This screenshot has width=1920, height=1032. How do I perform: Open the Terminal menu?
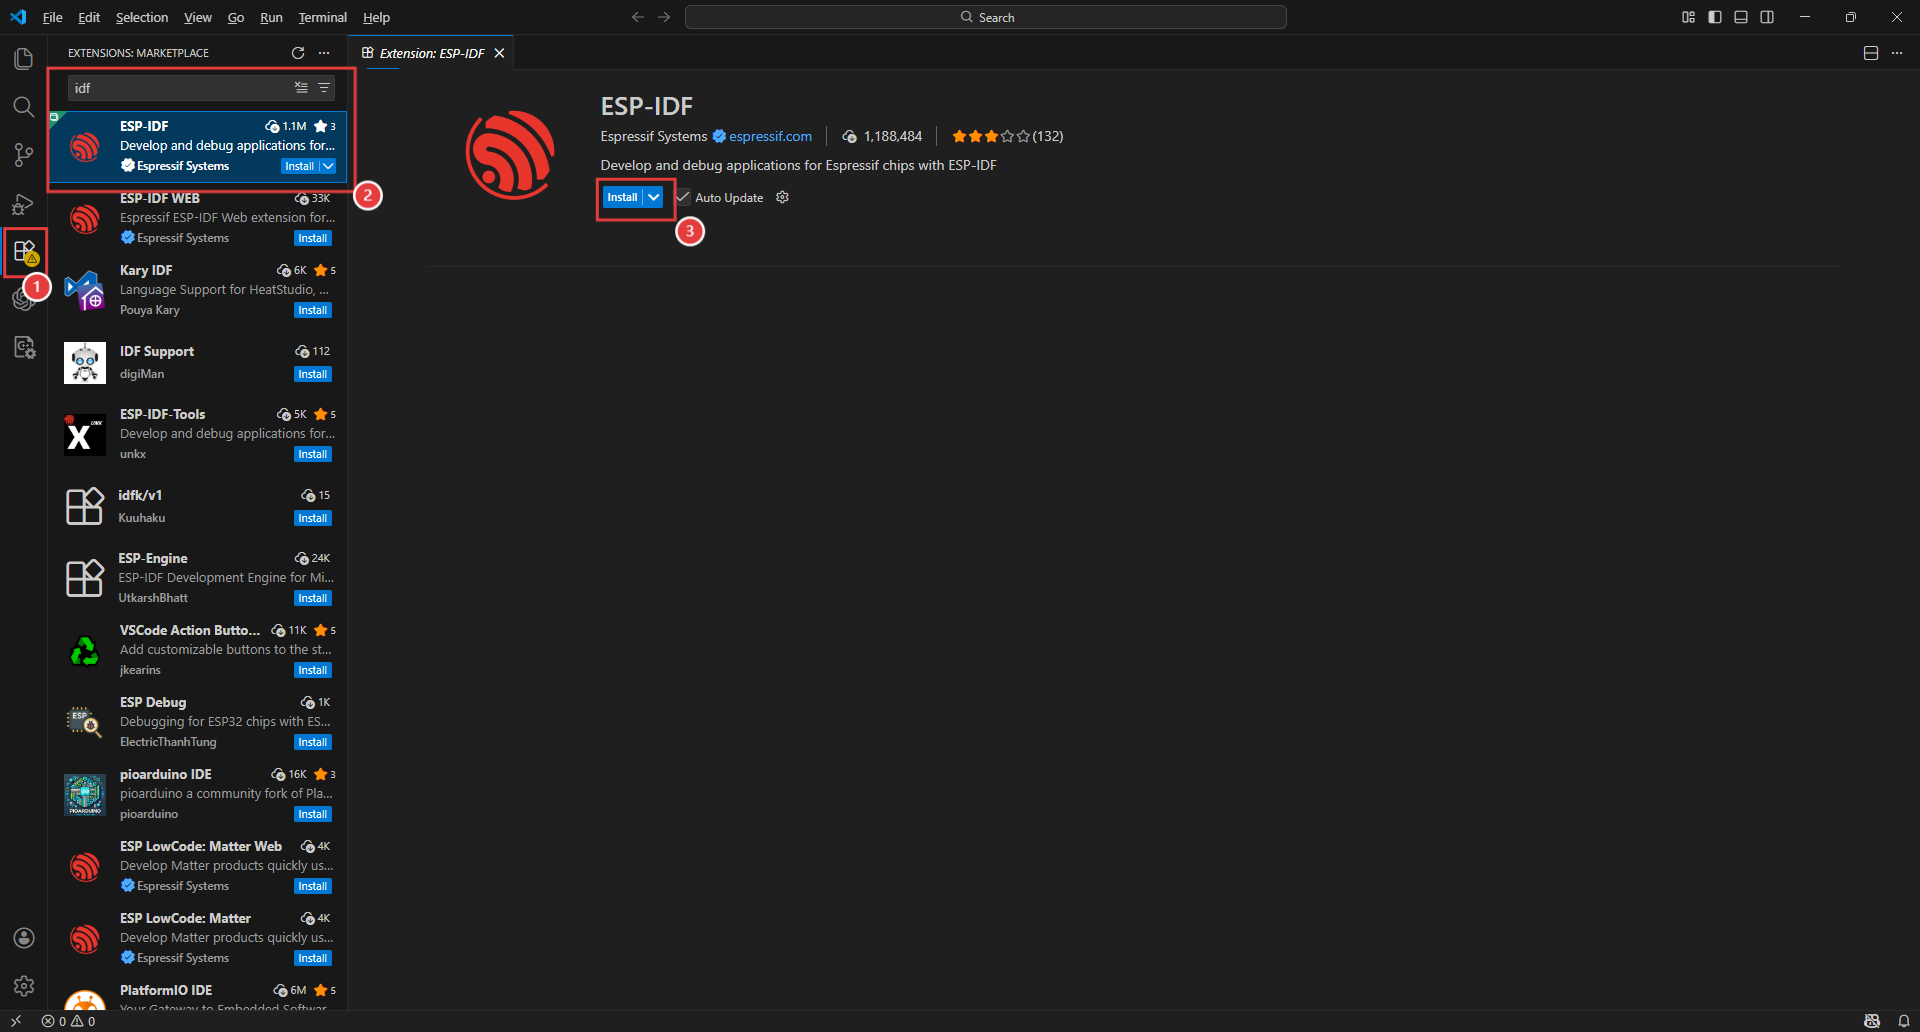pos(323,17)
